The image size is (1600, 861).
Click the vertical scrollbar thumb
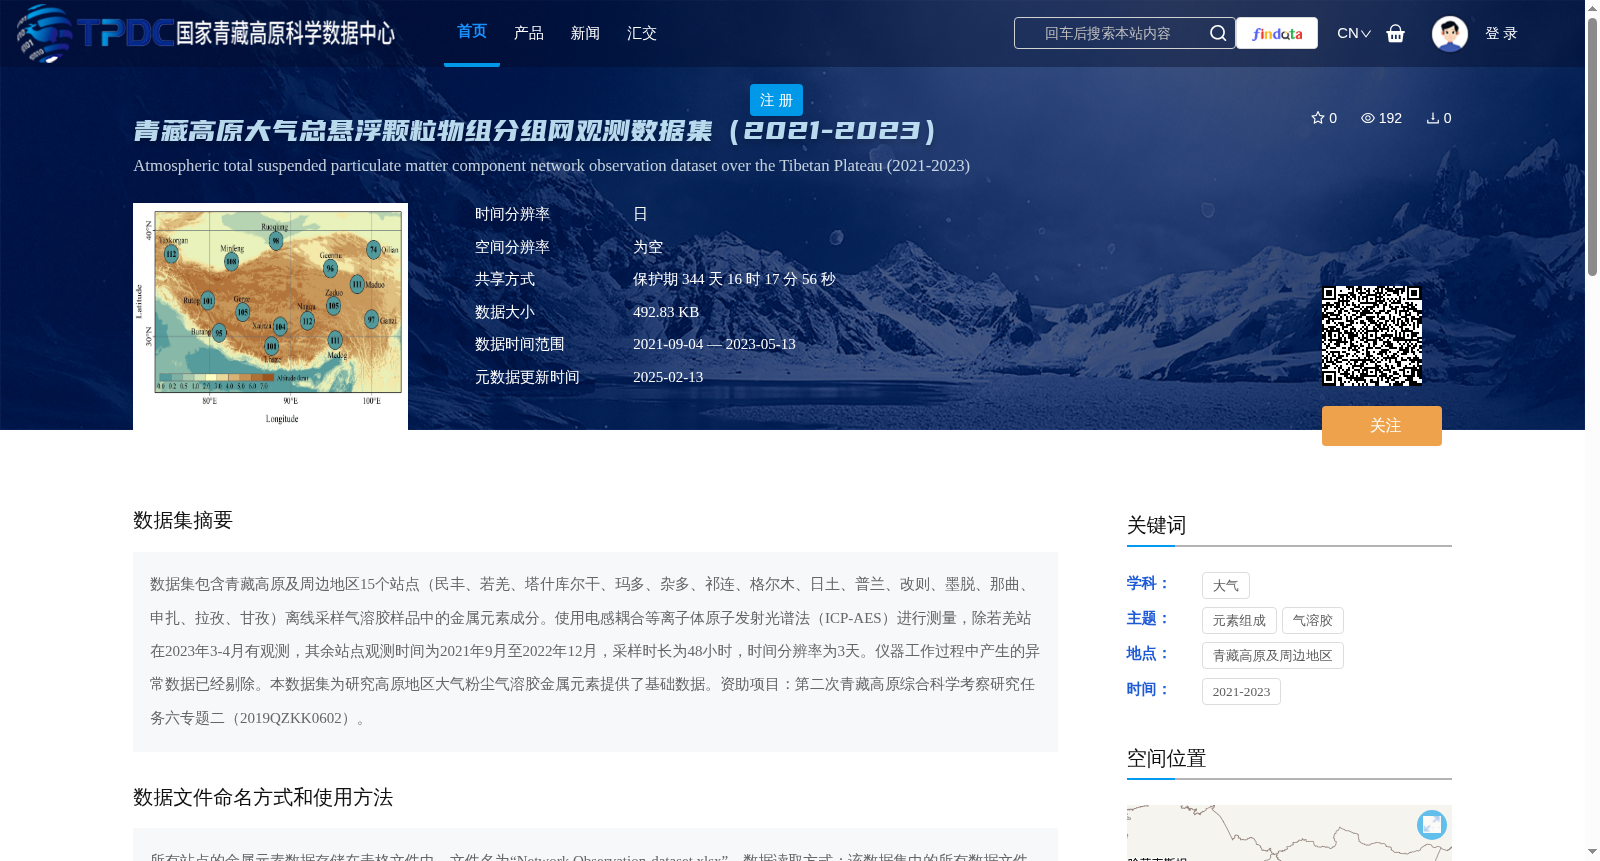(1592, 146)
